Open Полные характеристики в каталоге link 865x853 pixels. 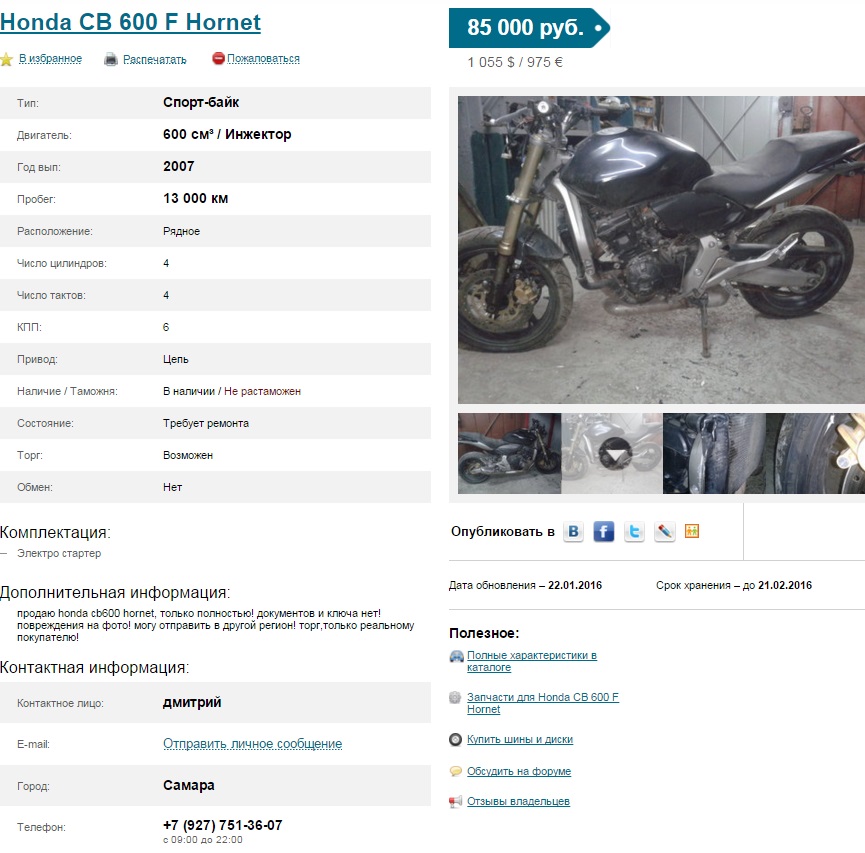tap(532, 661)
